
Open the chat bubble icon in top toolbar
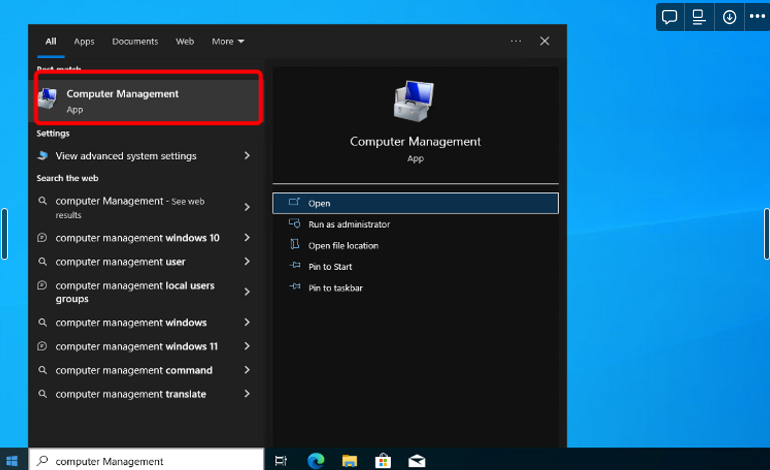point(670,17)
